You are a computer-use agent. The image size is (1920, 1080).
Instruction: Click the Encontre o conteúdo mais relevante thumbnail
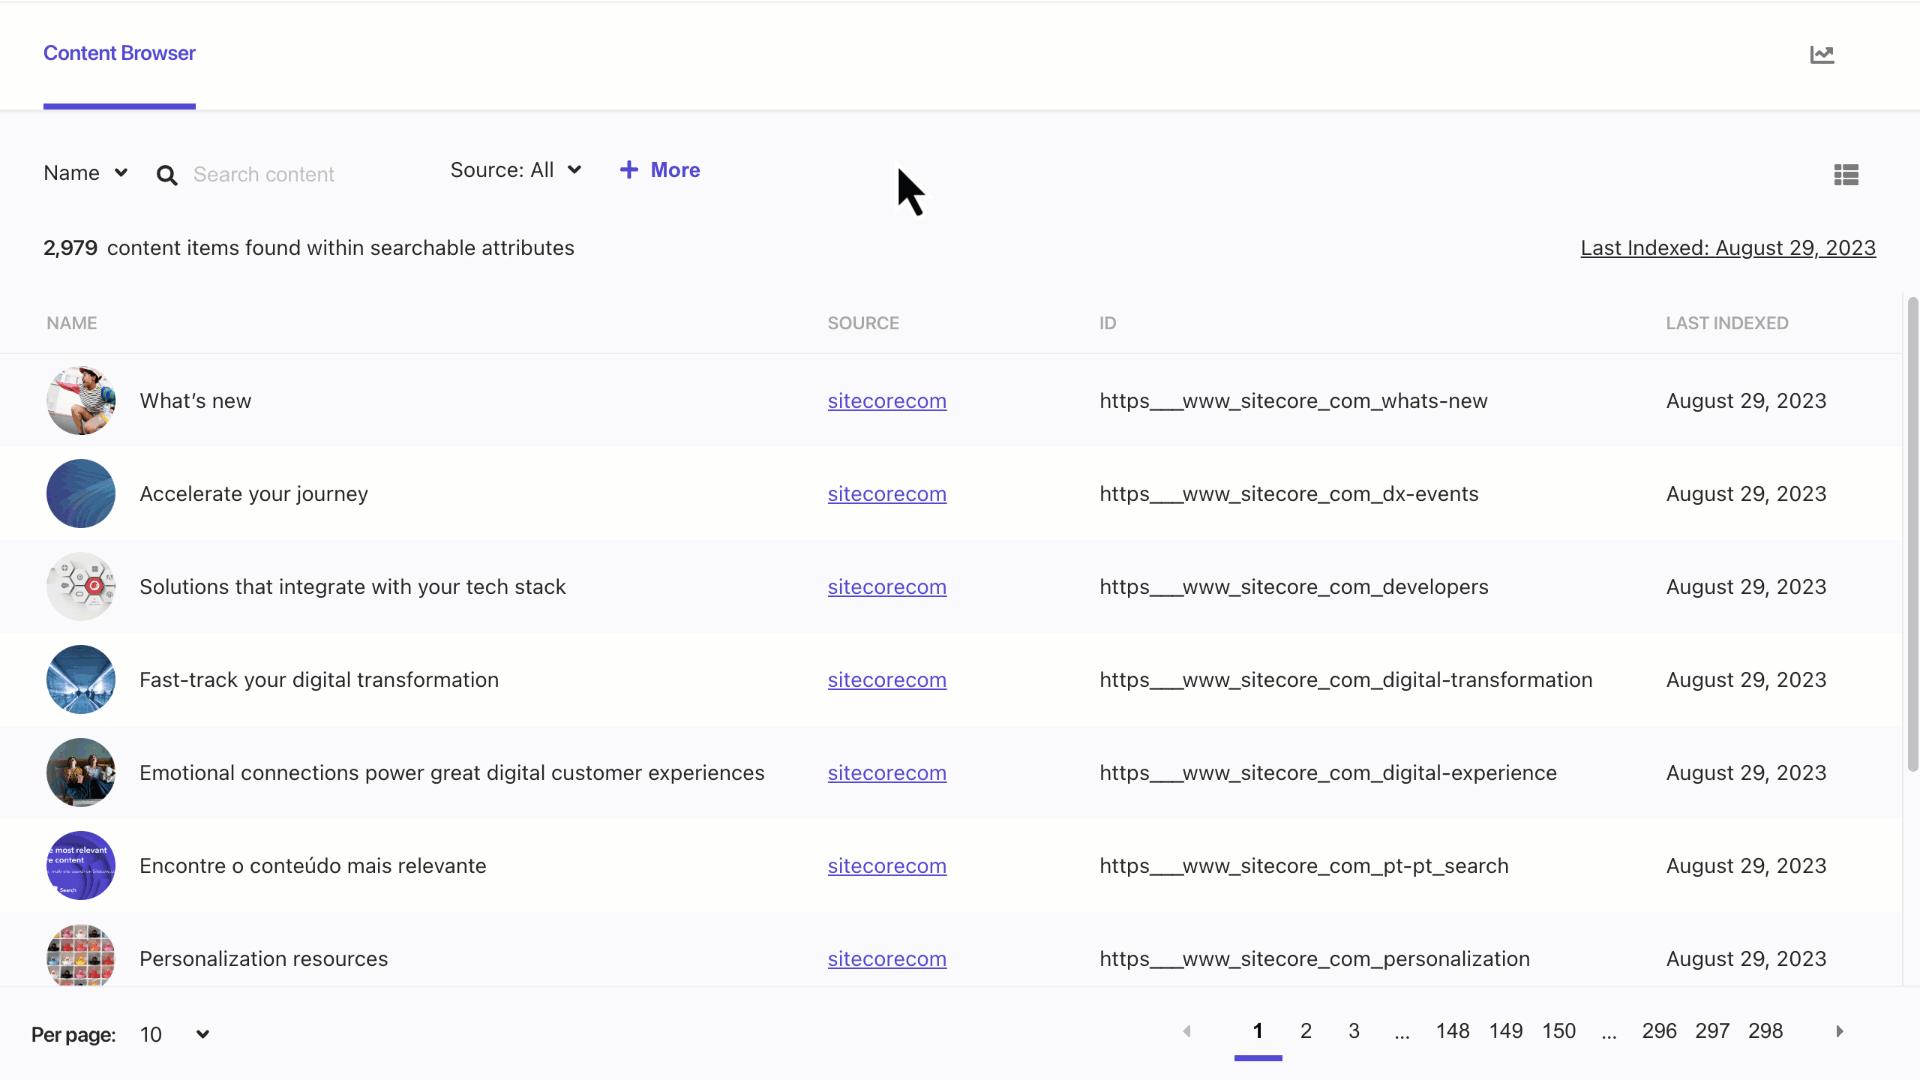point(80,865)
